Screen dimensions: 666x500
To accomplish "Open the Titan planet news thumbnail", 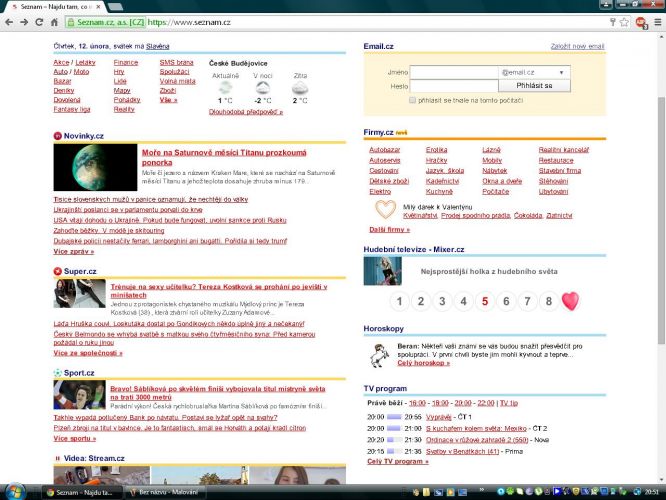I will click(x=95, y=167).
